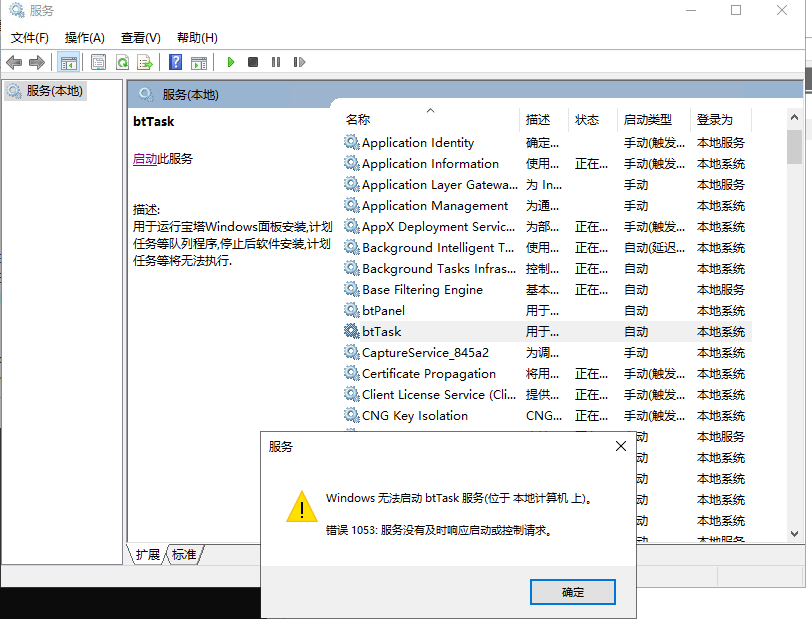The image size is (812, 619).
Task: Click the CaptureService_845a2 service name
Action: tap(425, 353)
